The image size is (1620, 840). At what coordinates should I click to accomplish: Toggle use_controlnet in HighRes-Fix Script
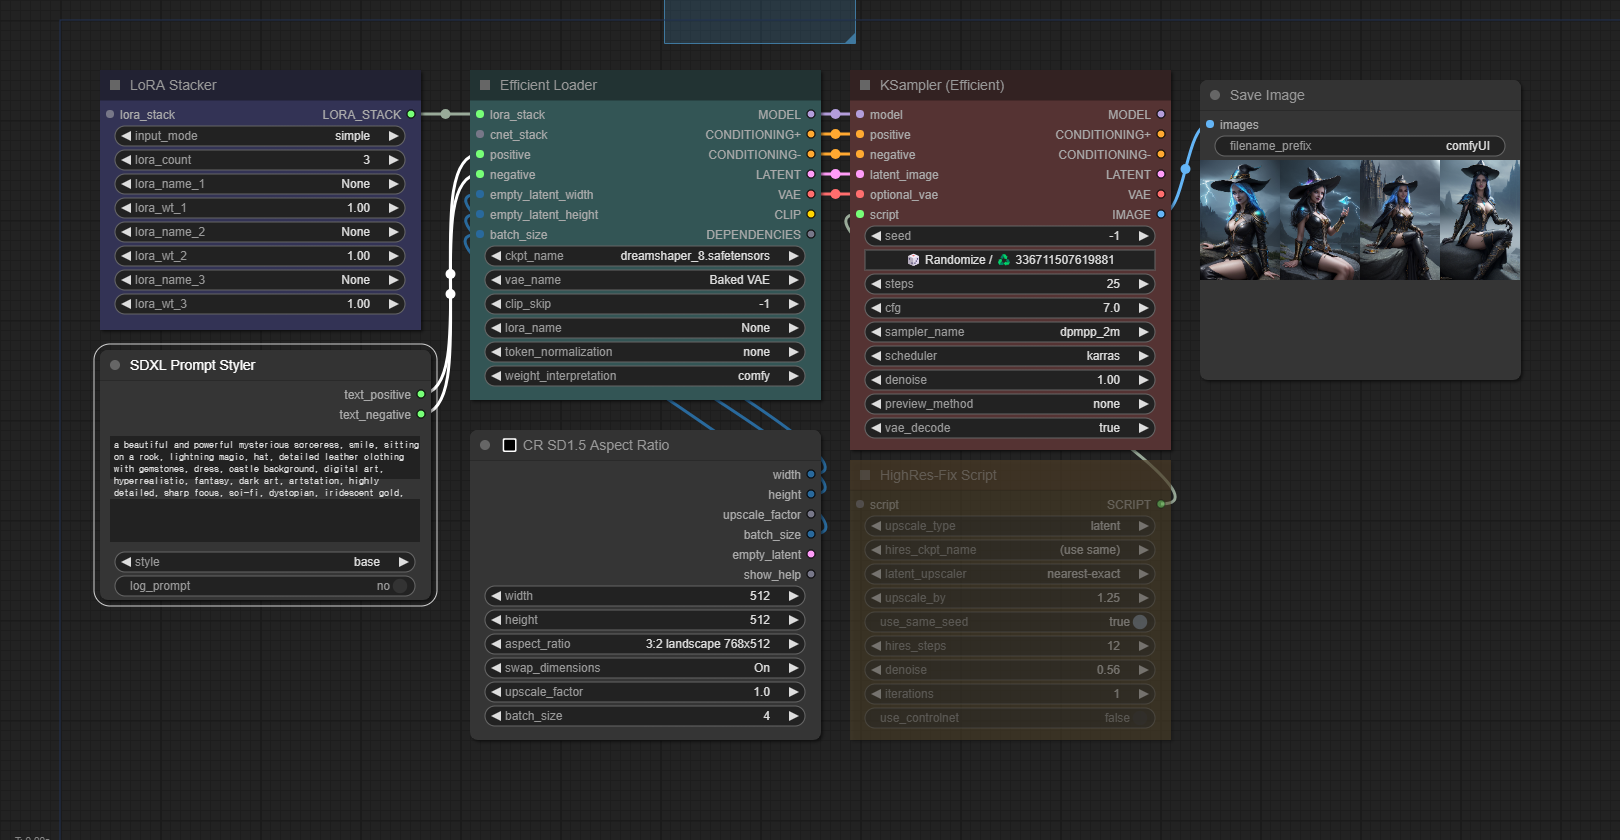[x=1010, y=718]
